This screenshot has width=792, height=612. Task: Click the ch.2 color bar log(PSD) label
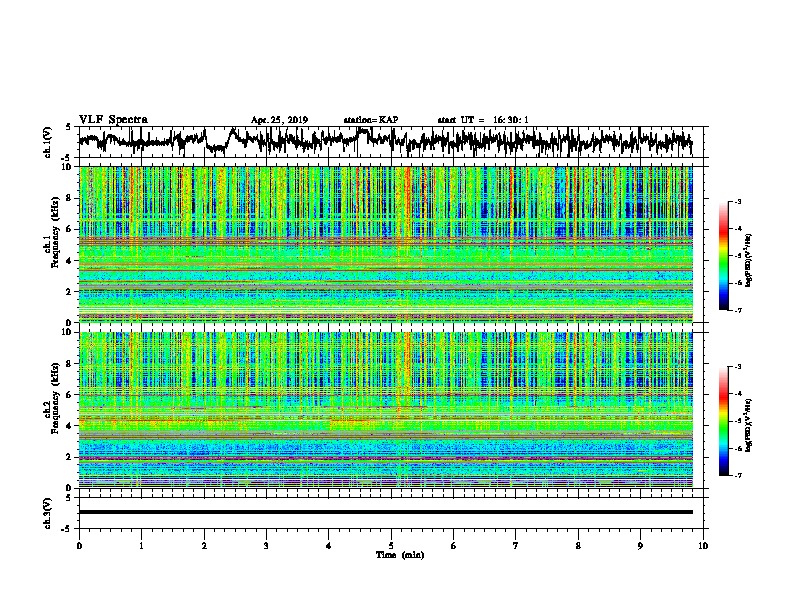click(748, 425)
